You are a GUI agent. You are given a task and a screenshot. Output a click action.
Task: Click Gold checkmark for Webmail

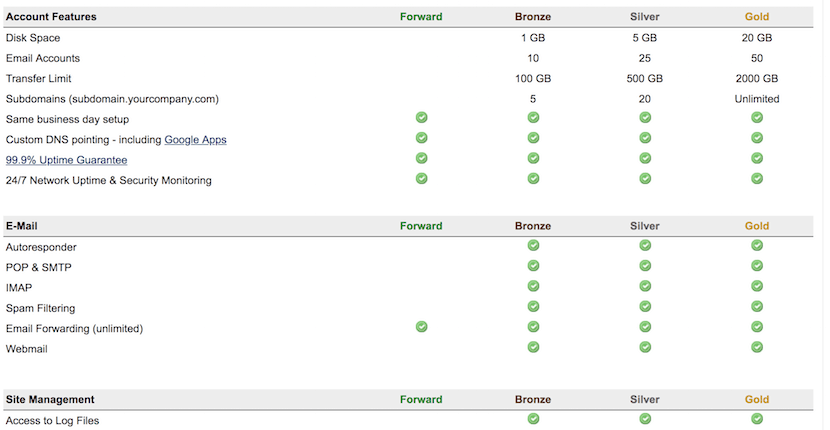point(757,347)
